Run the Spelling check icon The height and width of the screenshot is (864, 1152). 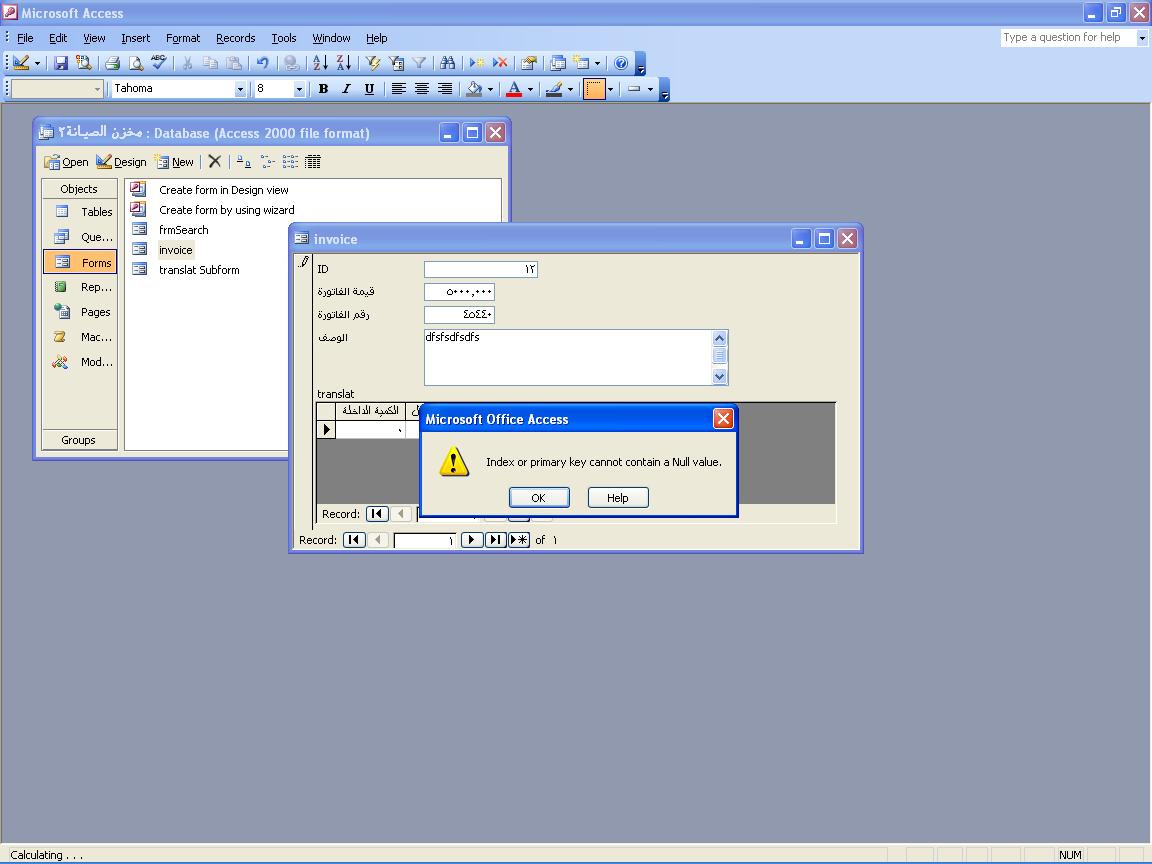point(159,63)
